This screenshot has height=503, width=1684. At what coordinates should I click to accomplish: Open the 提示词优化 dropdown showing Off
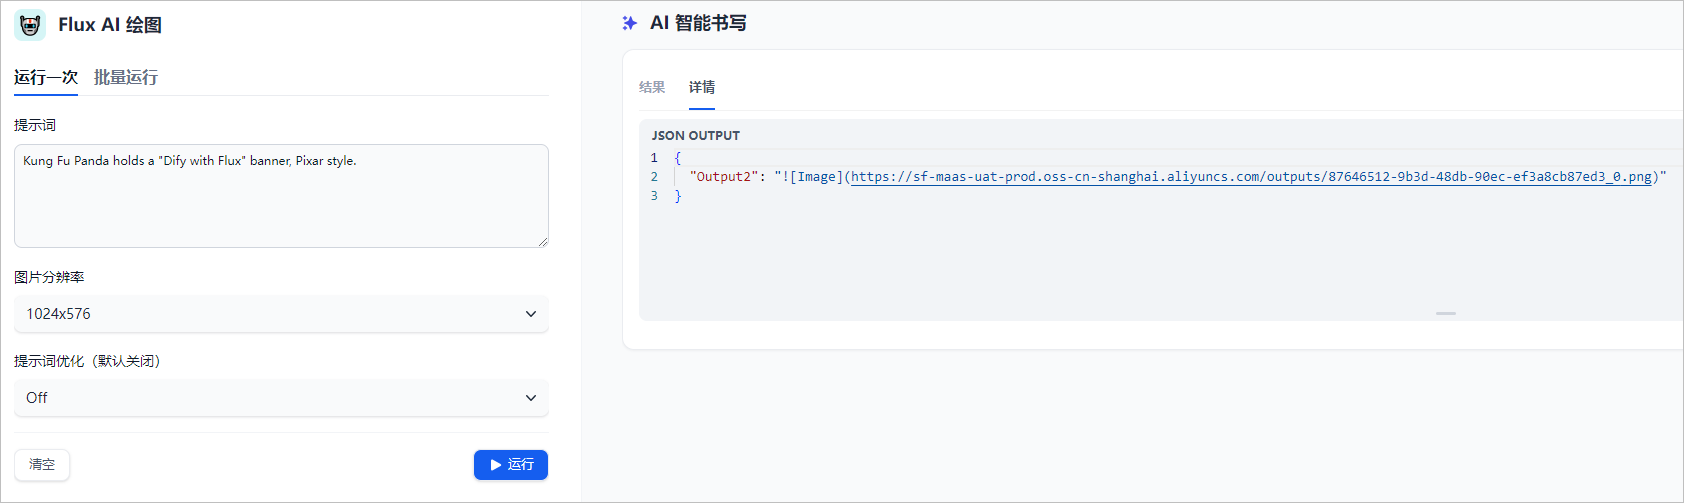(281, 398)
